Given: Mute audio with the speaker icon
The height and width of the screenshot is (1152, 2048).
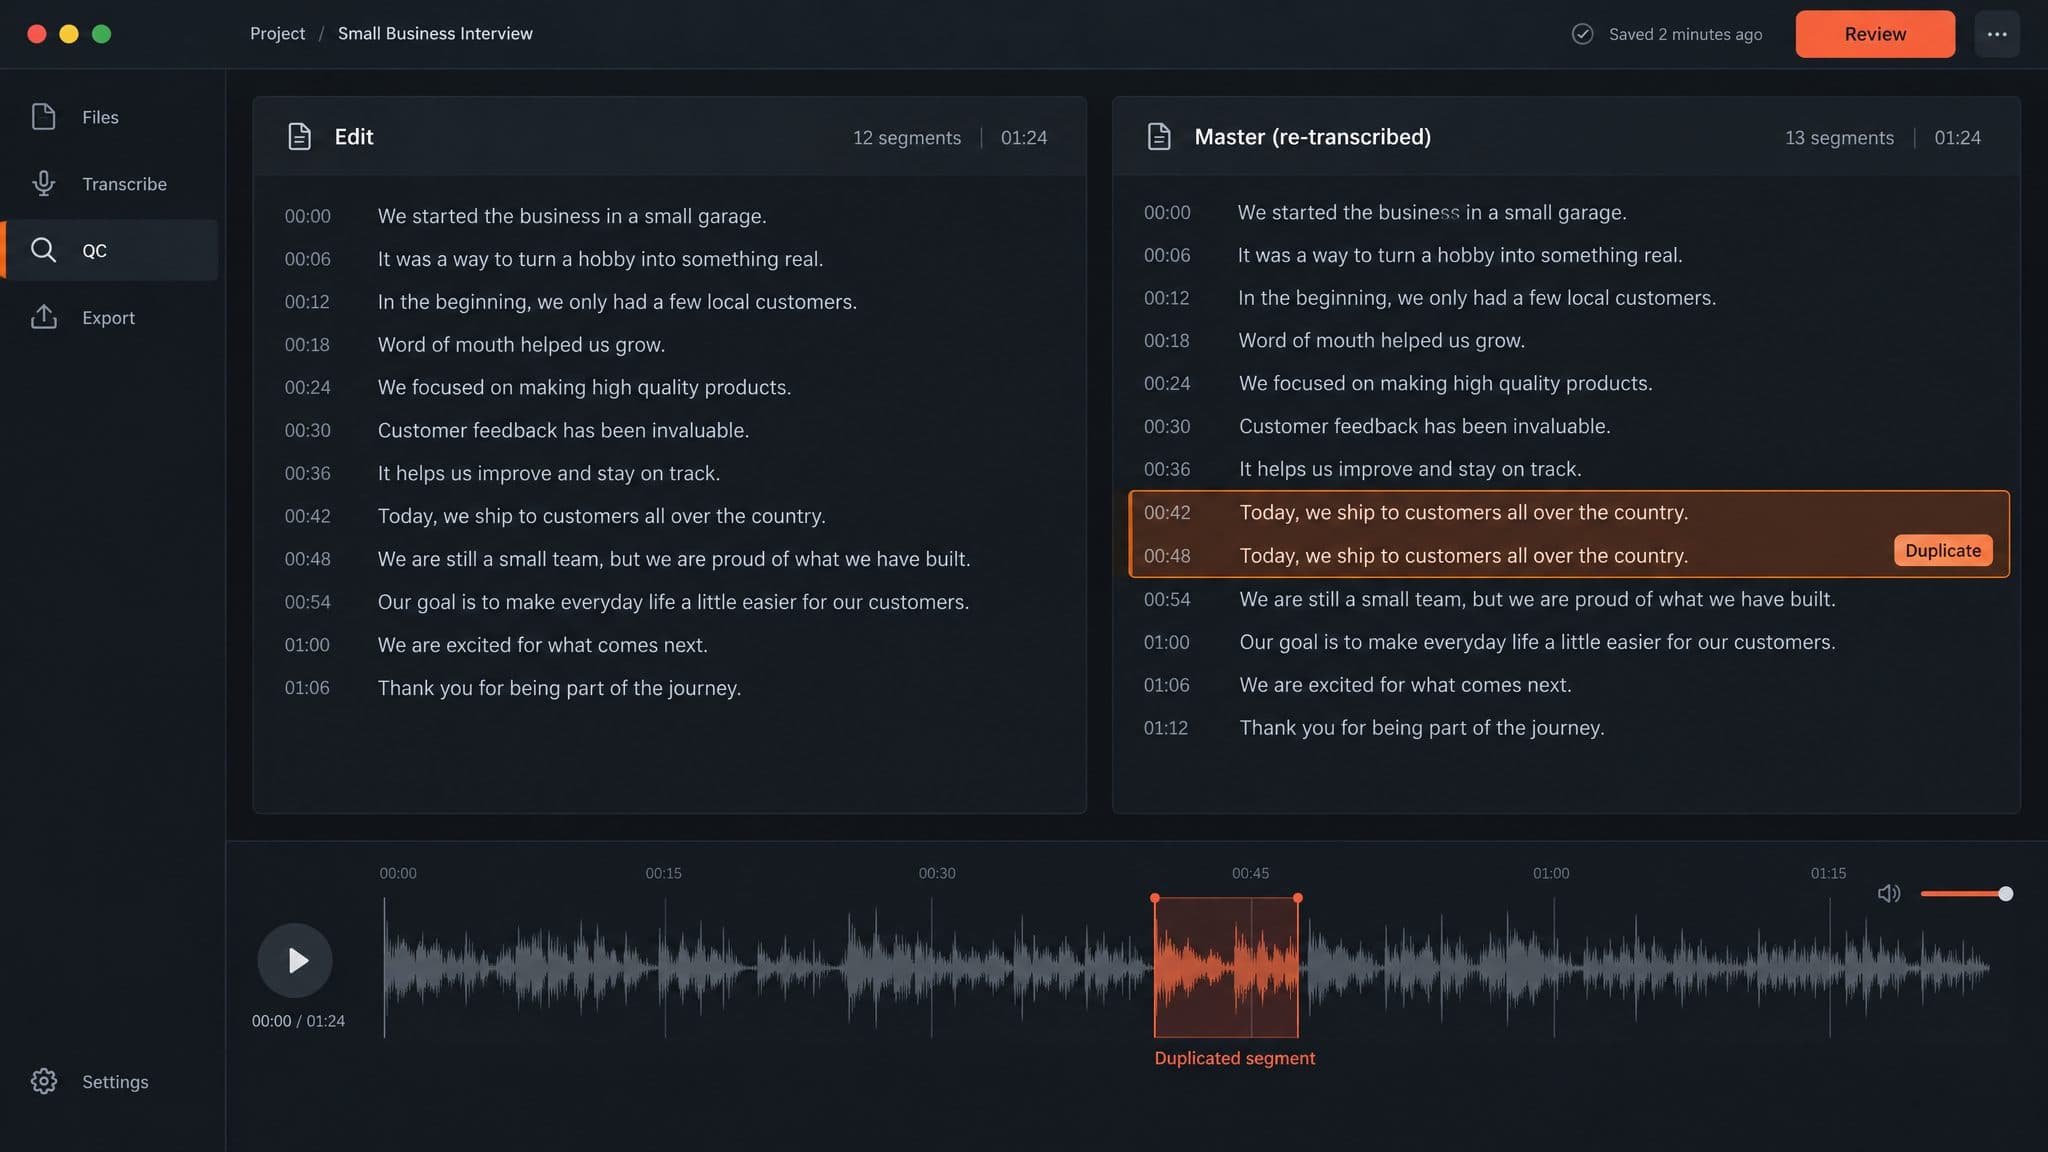Looking at the screenshot, I should click(1888, 893).
